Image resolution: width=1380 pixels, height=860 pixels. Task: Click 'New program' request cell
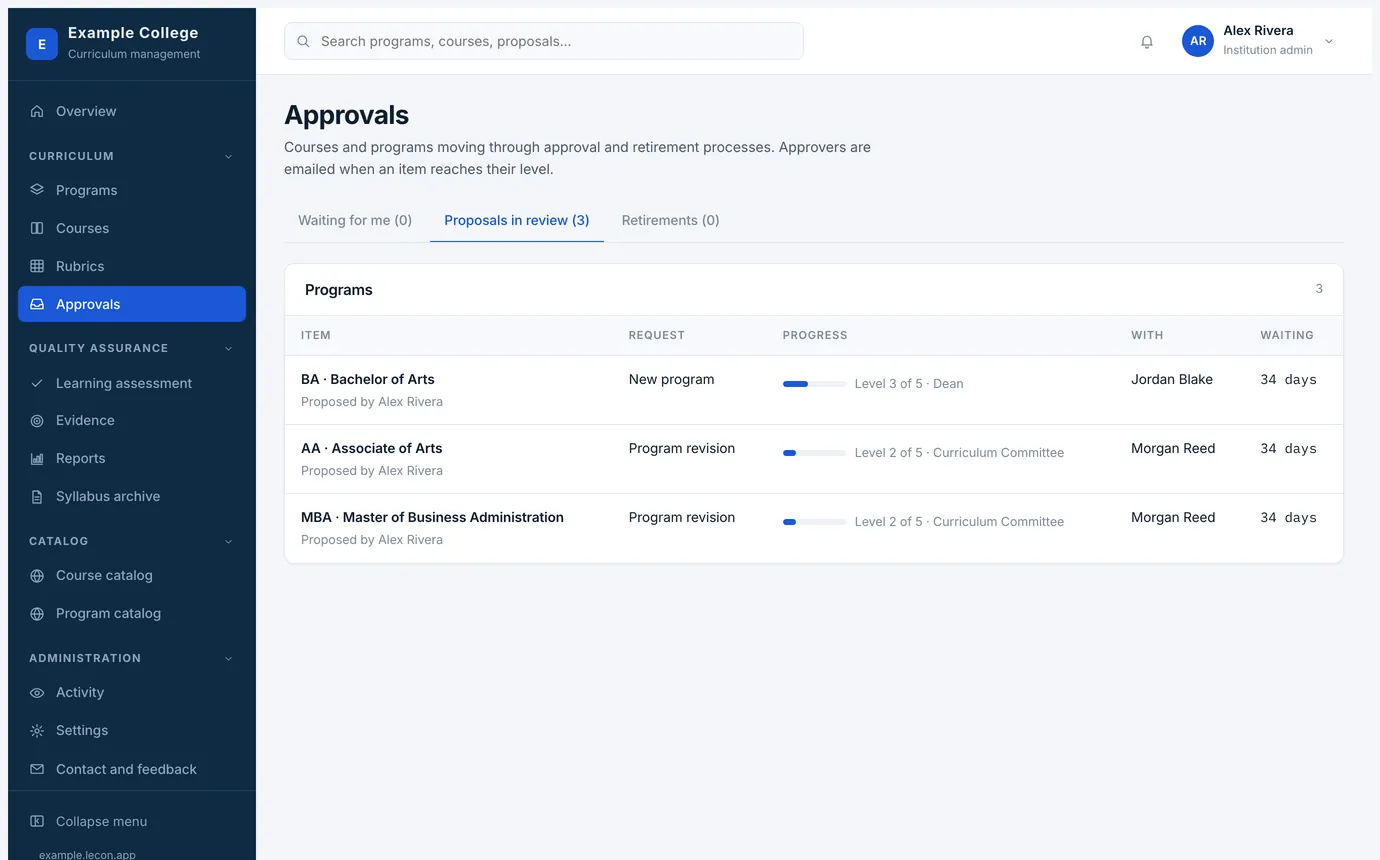[x=672, y=379]
